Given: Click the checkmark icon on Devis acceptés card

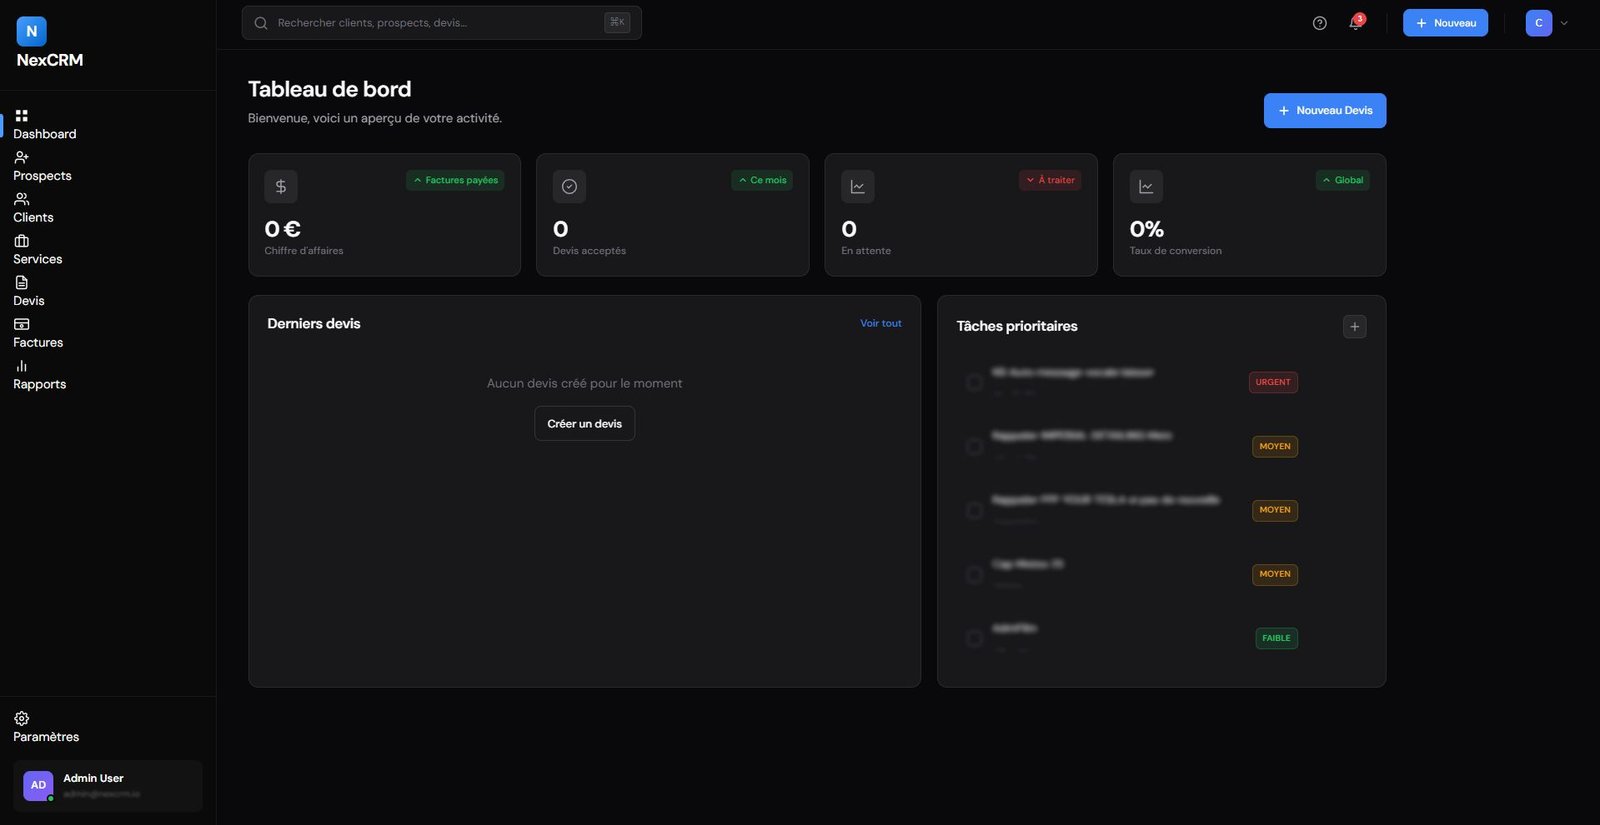Looking at the screenshot, I should click(x=569, y=187).
